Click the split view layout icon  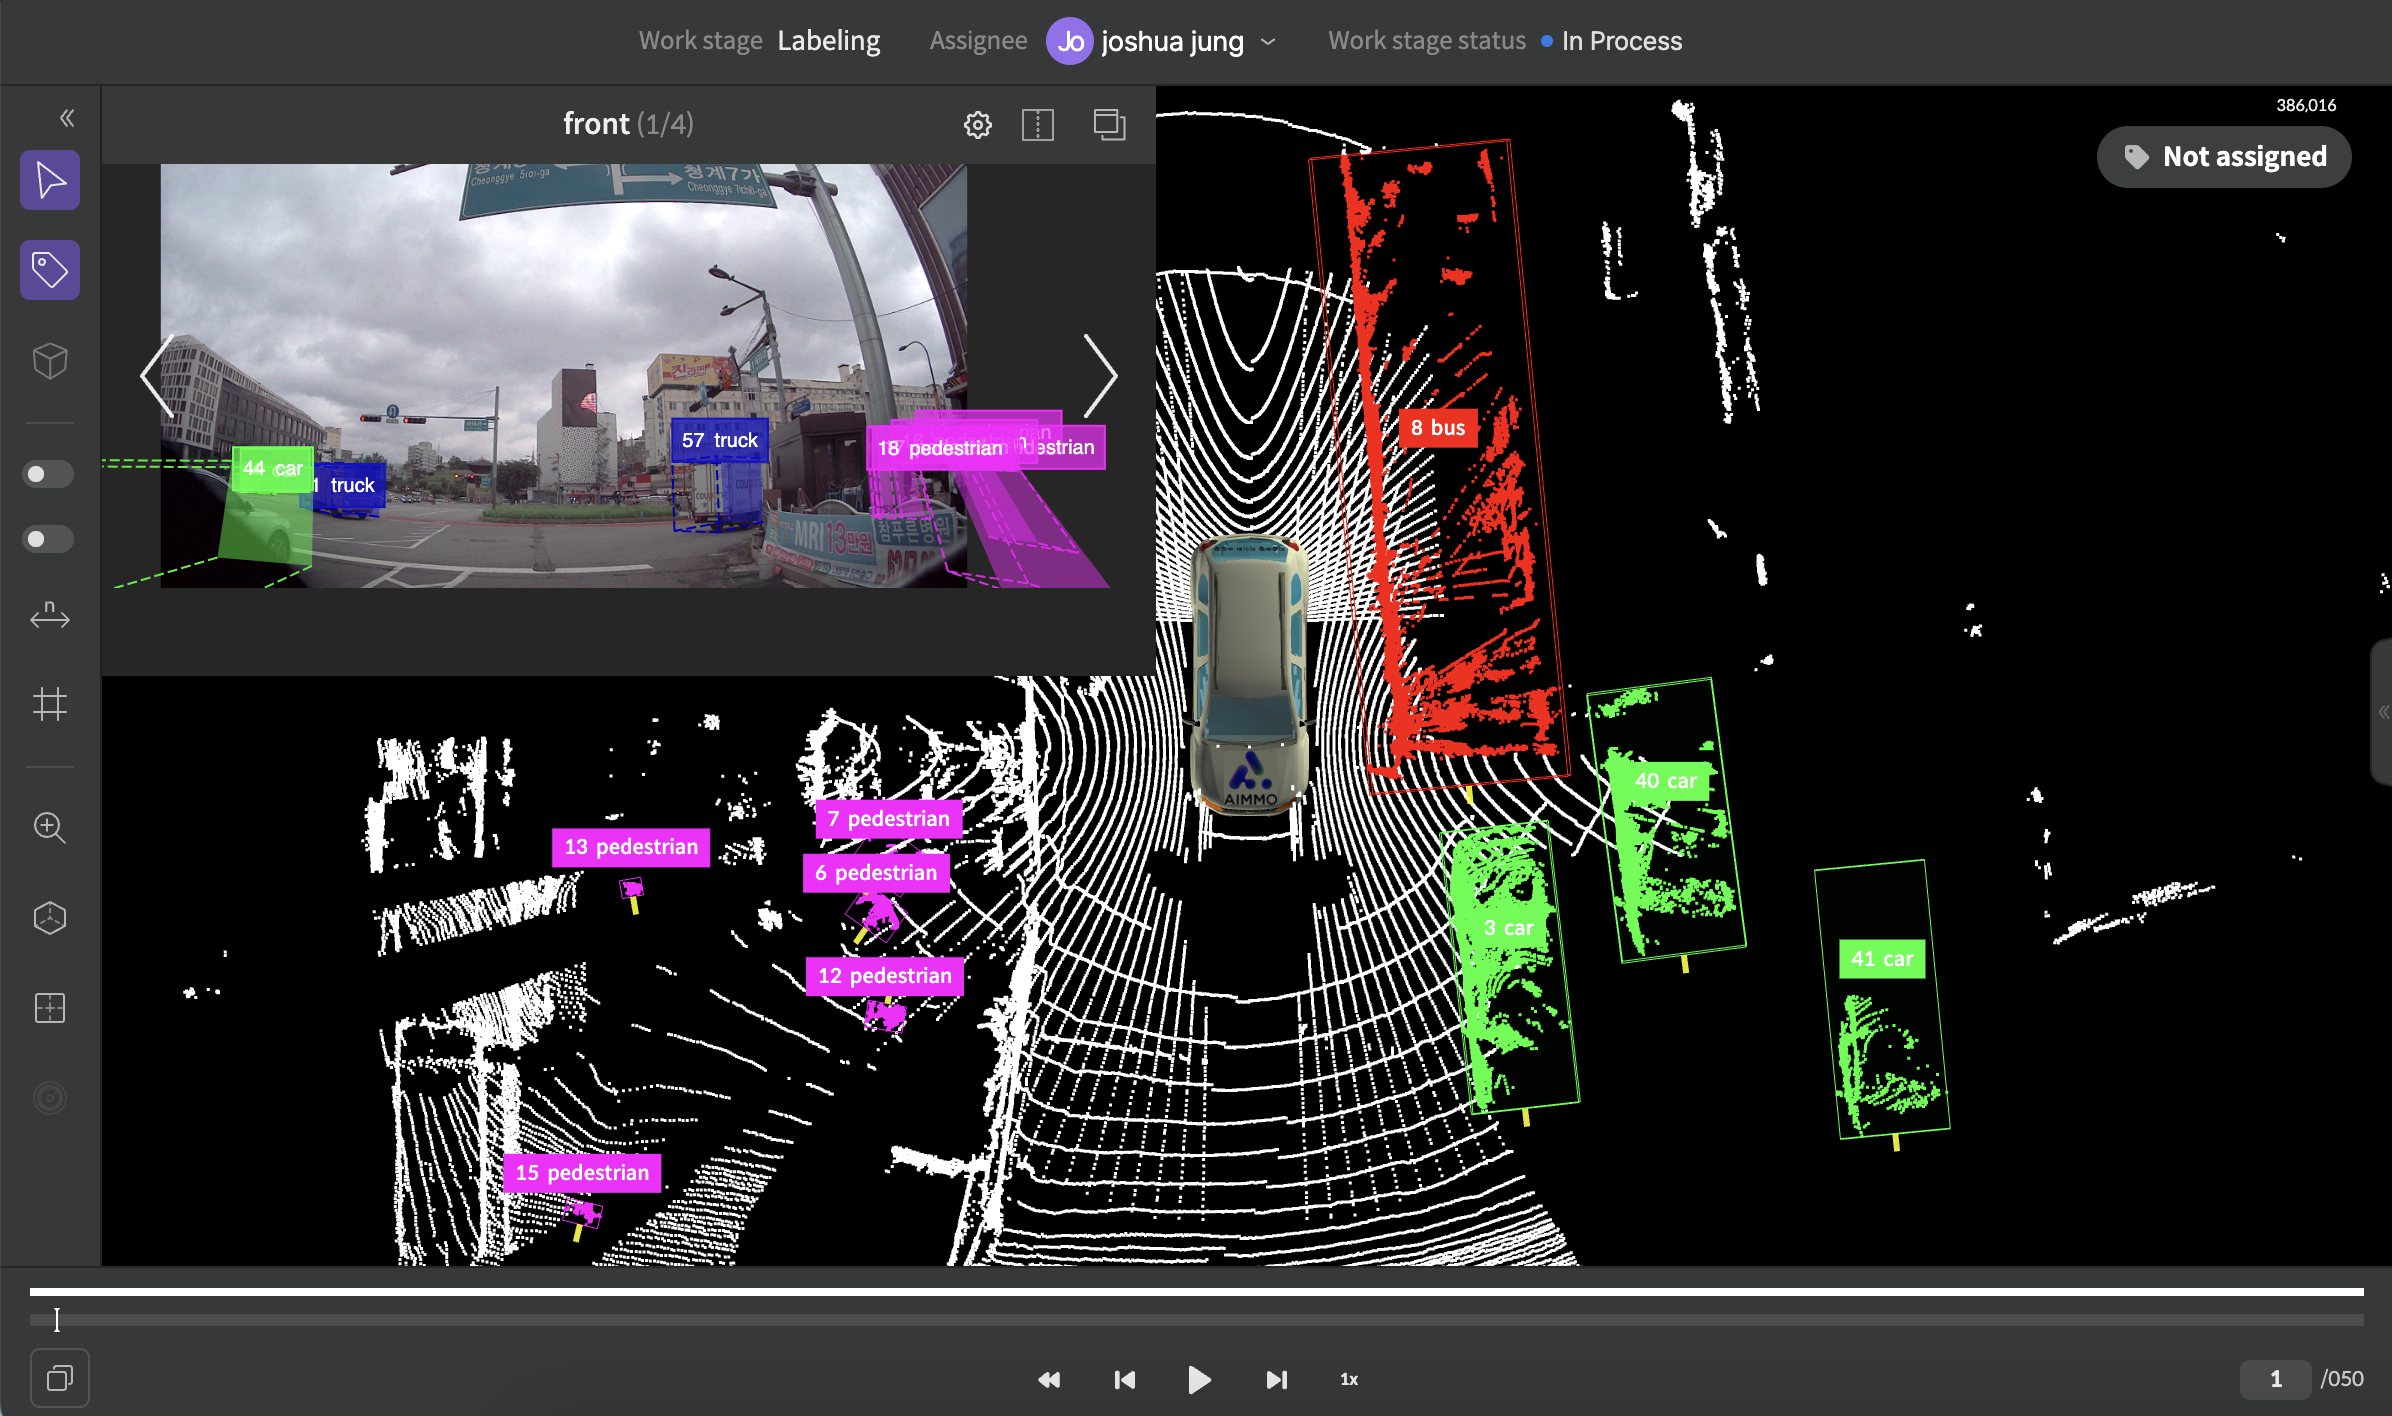pyautogui.click(x=1038, y=125)
